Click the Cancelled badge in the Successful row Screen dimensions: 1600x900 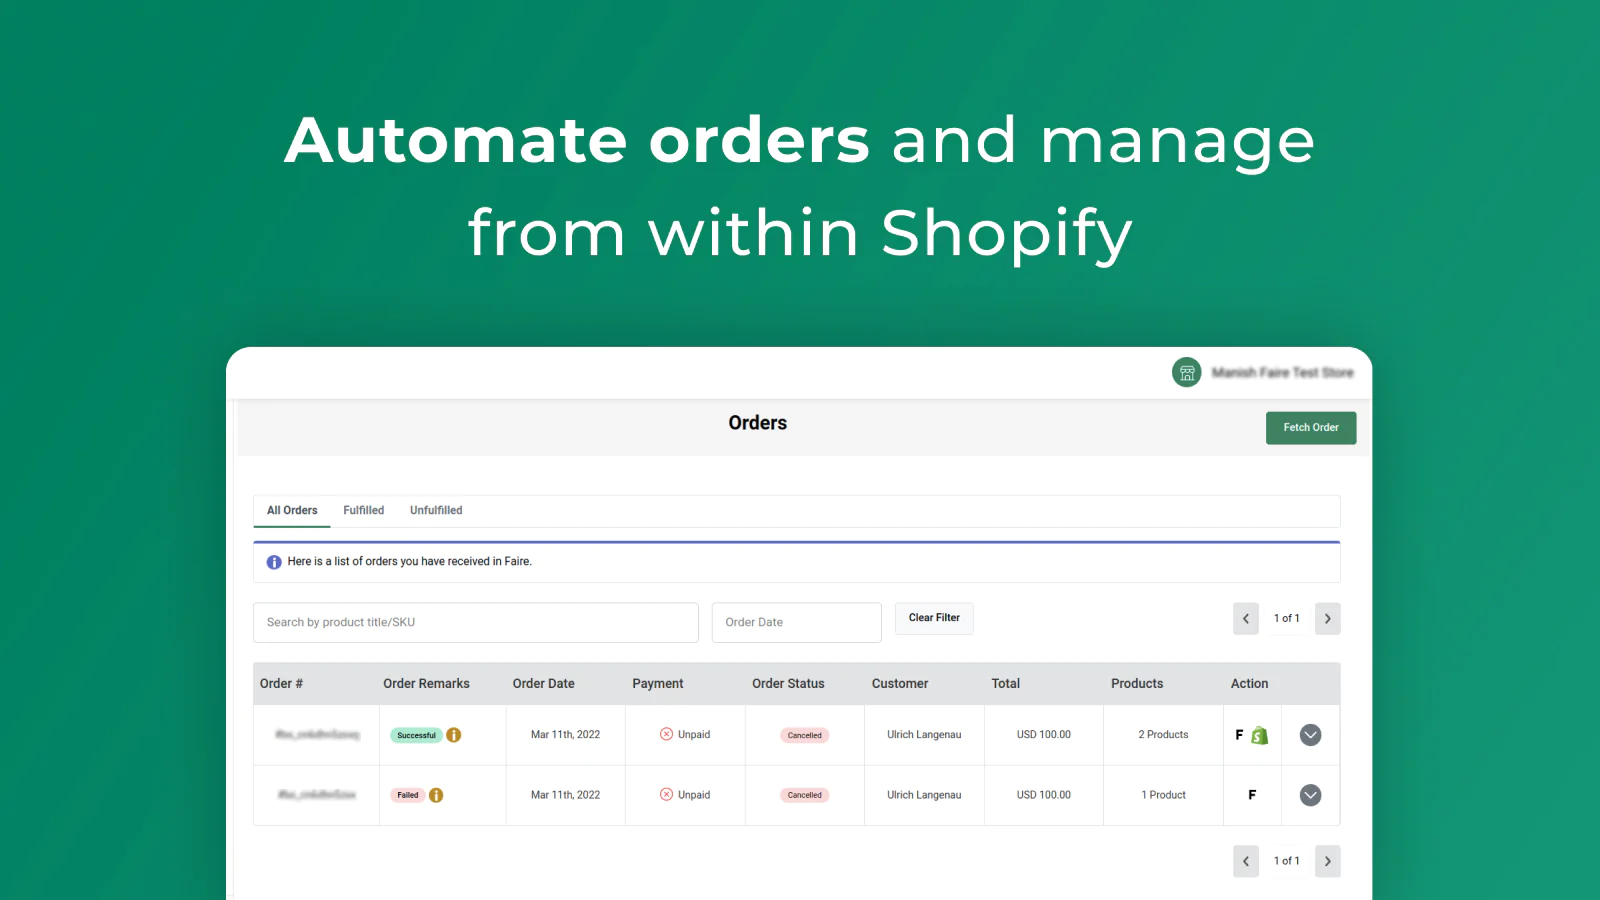click(805, 735)
